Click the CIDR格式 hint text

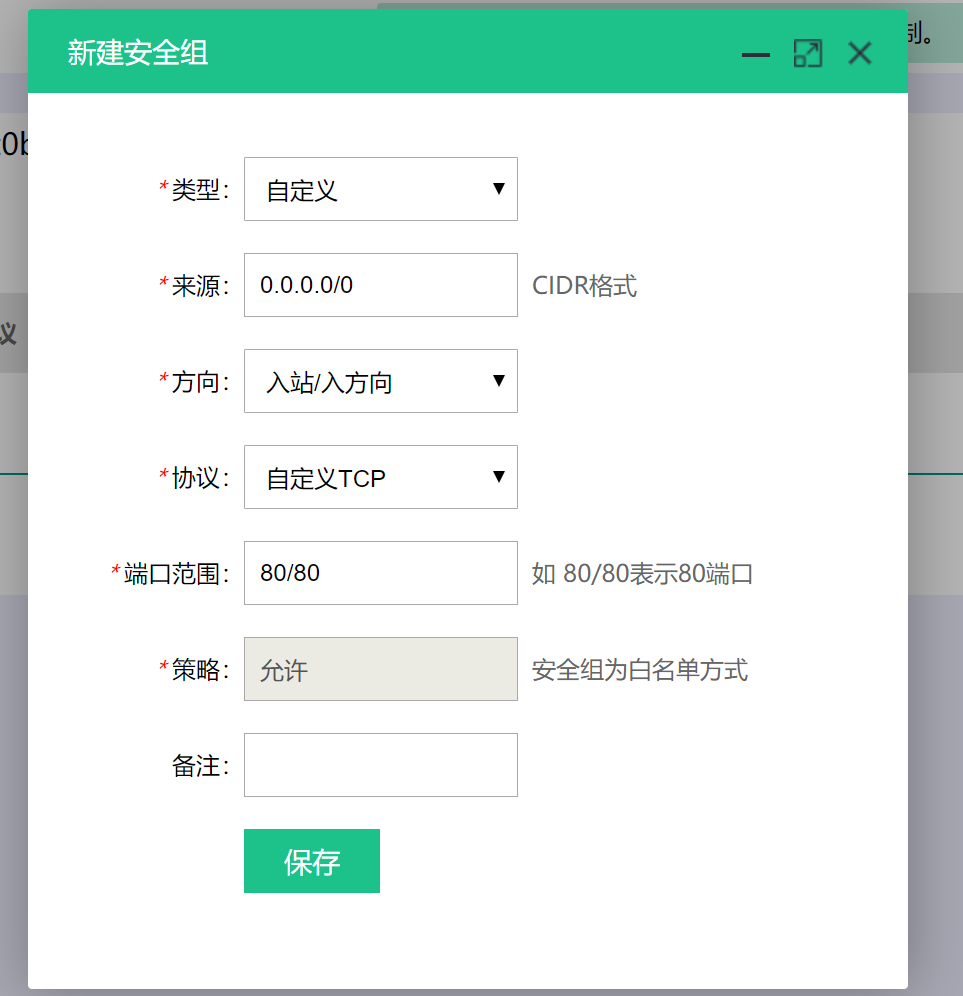point(584,286)
